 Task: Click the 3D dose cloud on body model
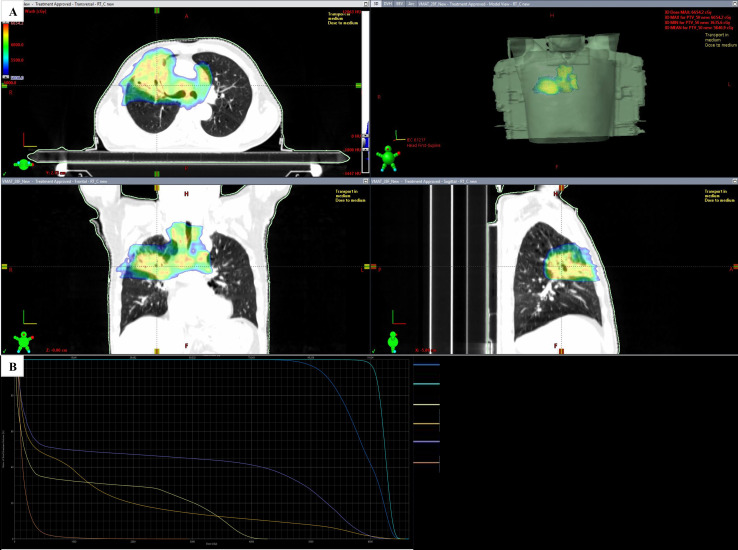(x=555, y=81)
